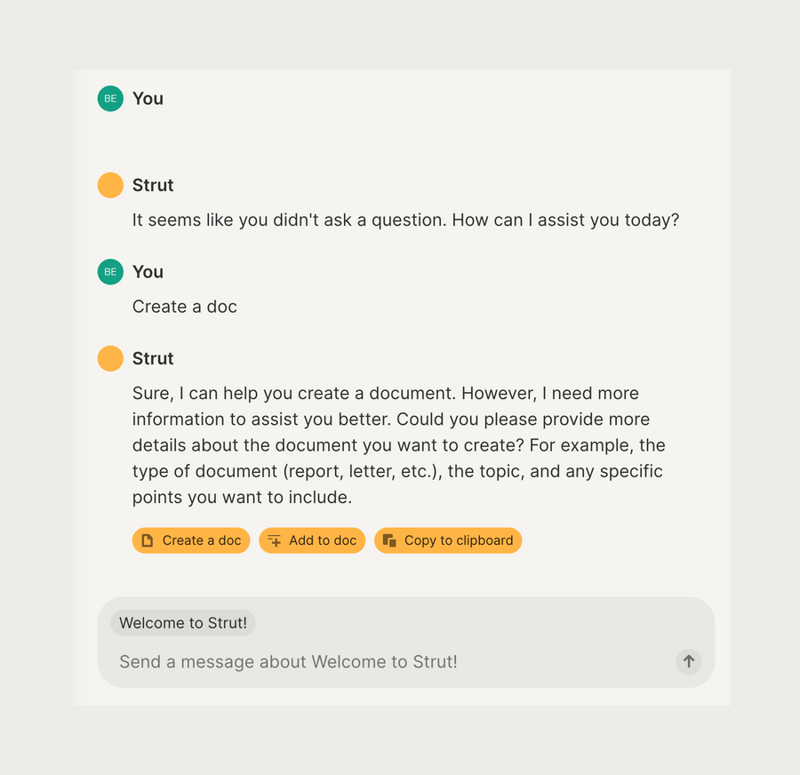Screen dimensions: 800x775
Task: Click the You label above Create a doc message
Action: pos(148,271)
